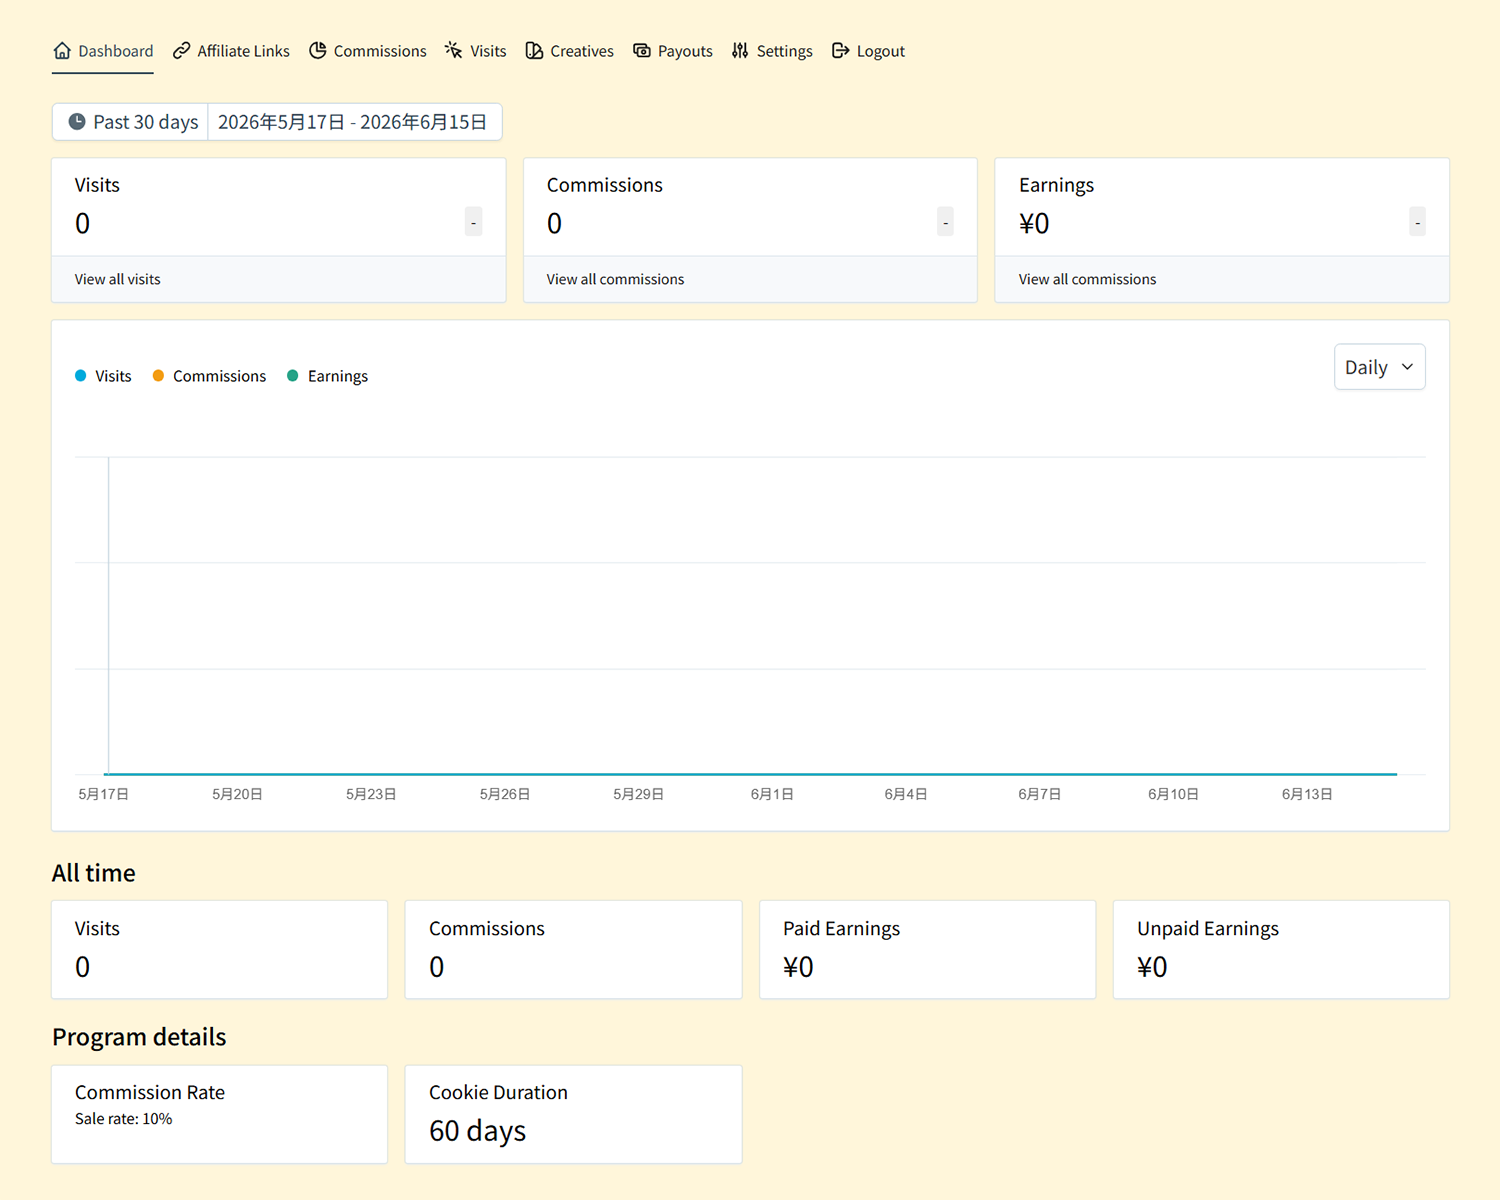Screen dimensions: 1500x1200
Task: Go to Affiliate Links page
Action: (x=231, y=51)
